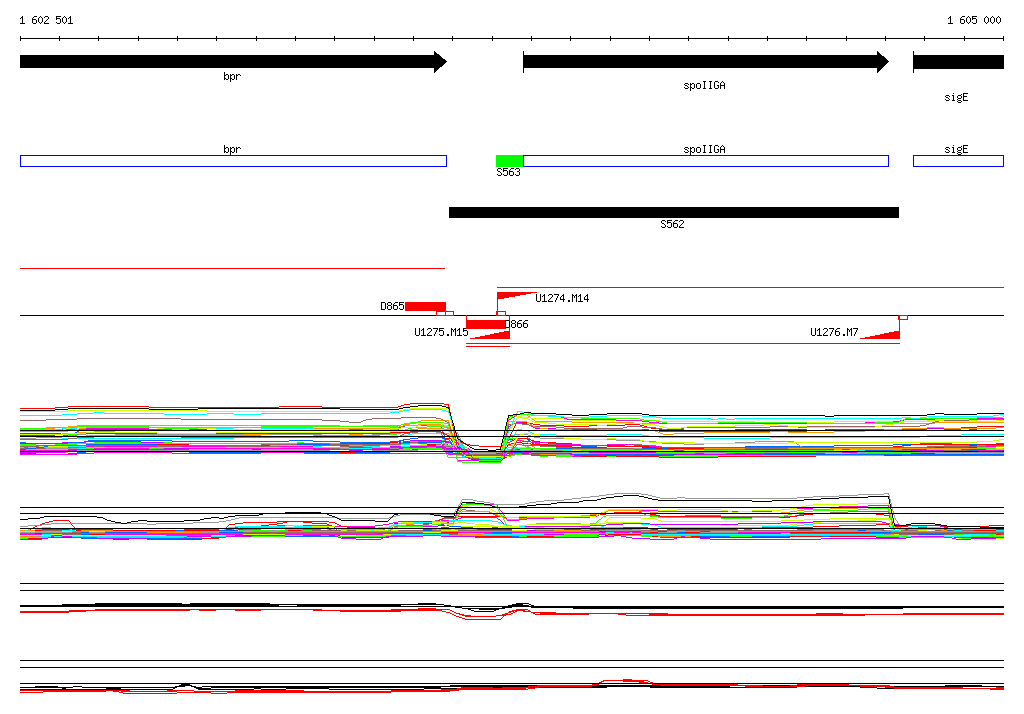Screen dimensions: 1024x714
Task: Click the U1276.M7 label text
Action: click(834, 333)
